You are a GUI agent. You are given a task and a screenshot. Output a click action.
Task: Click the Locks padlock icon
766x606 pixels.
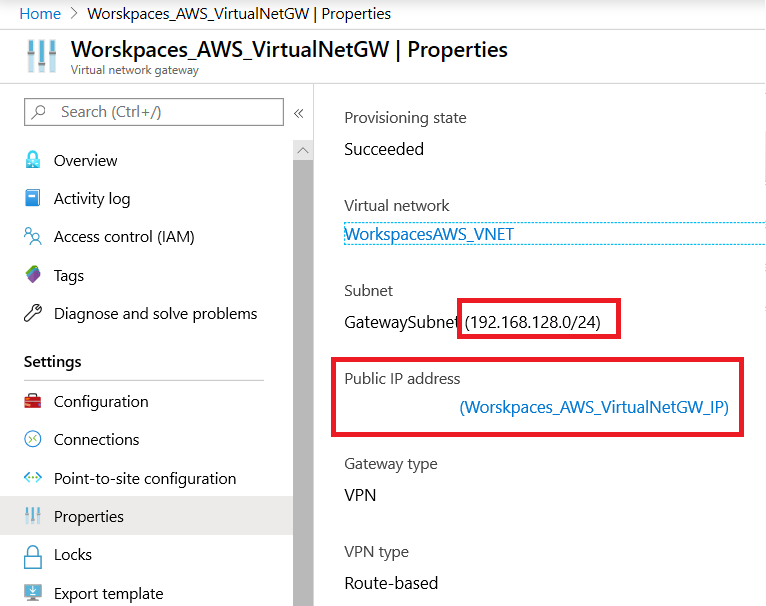click(x=33, y=557)
